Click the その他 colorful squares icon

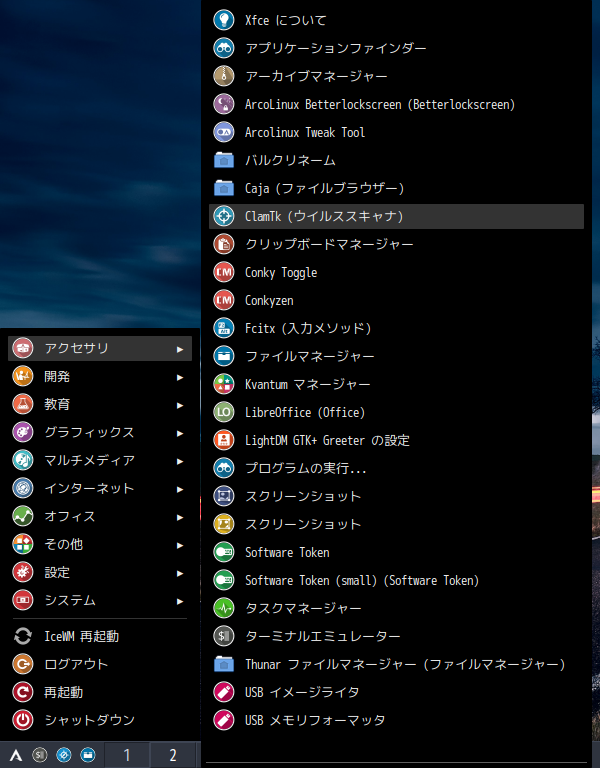pos(23,544)
